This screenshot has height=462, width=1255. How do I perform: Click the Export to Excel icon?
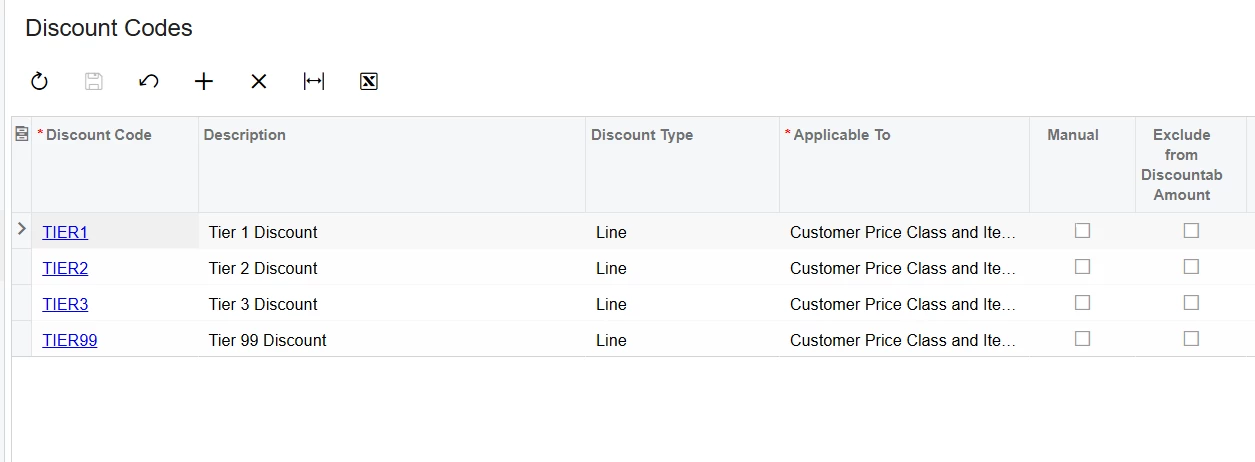point(368,82)
